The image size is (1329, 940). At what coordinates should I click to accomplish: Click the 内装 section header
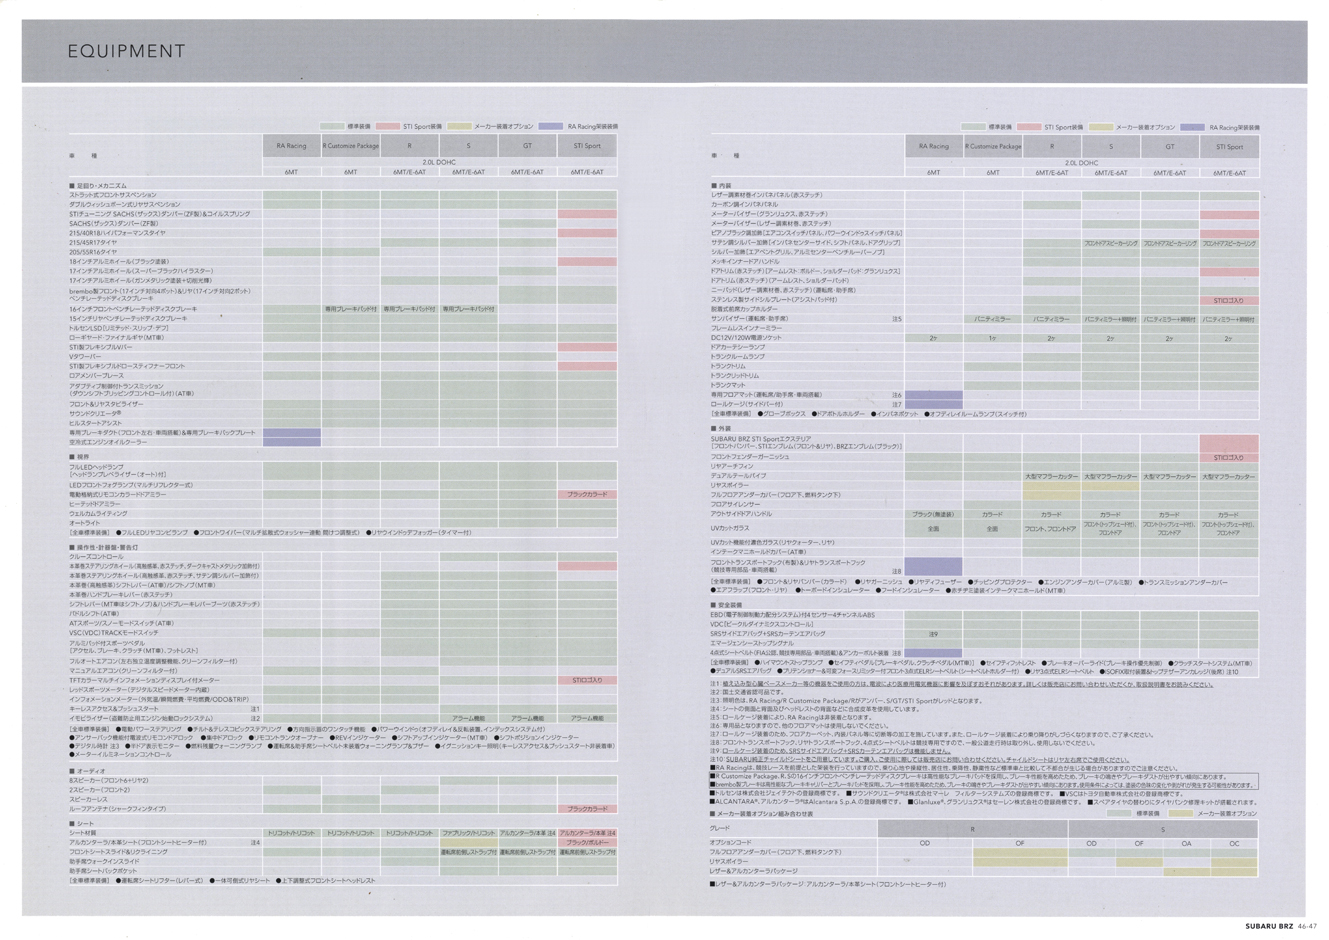click(x=721, y=186)
